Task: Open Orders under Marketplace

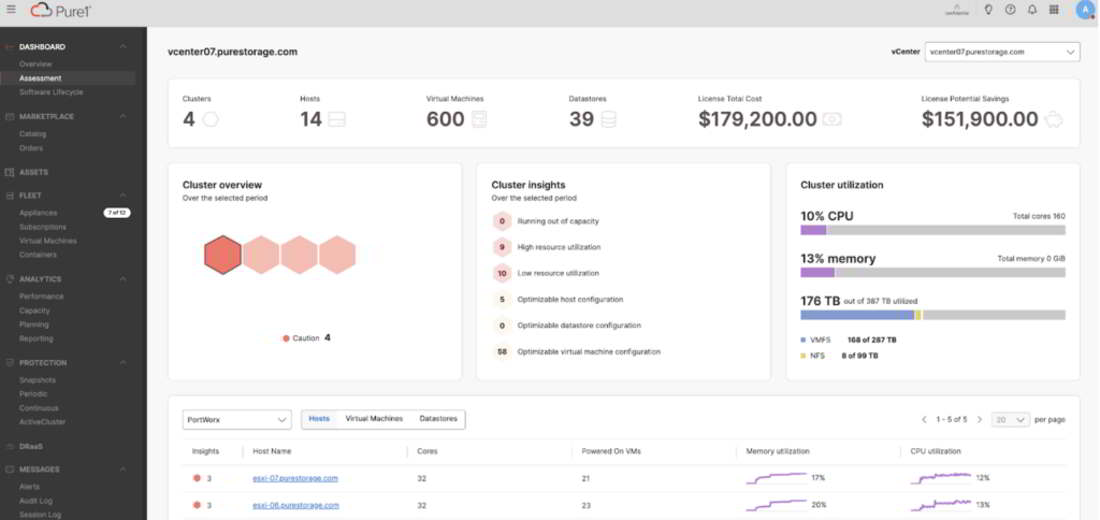Action: click(x=32, y=148)
